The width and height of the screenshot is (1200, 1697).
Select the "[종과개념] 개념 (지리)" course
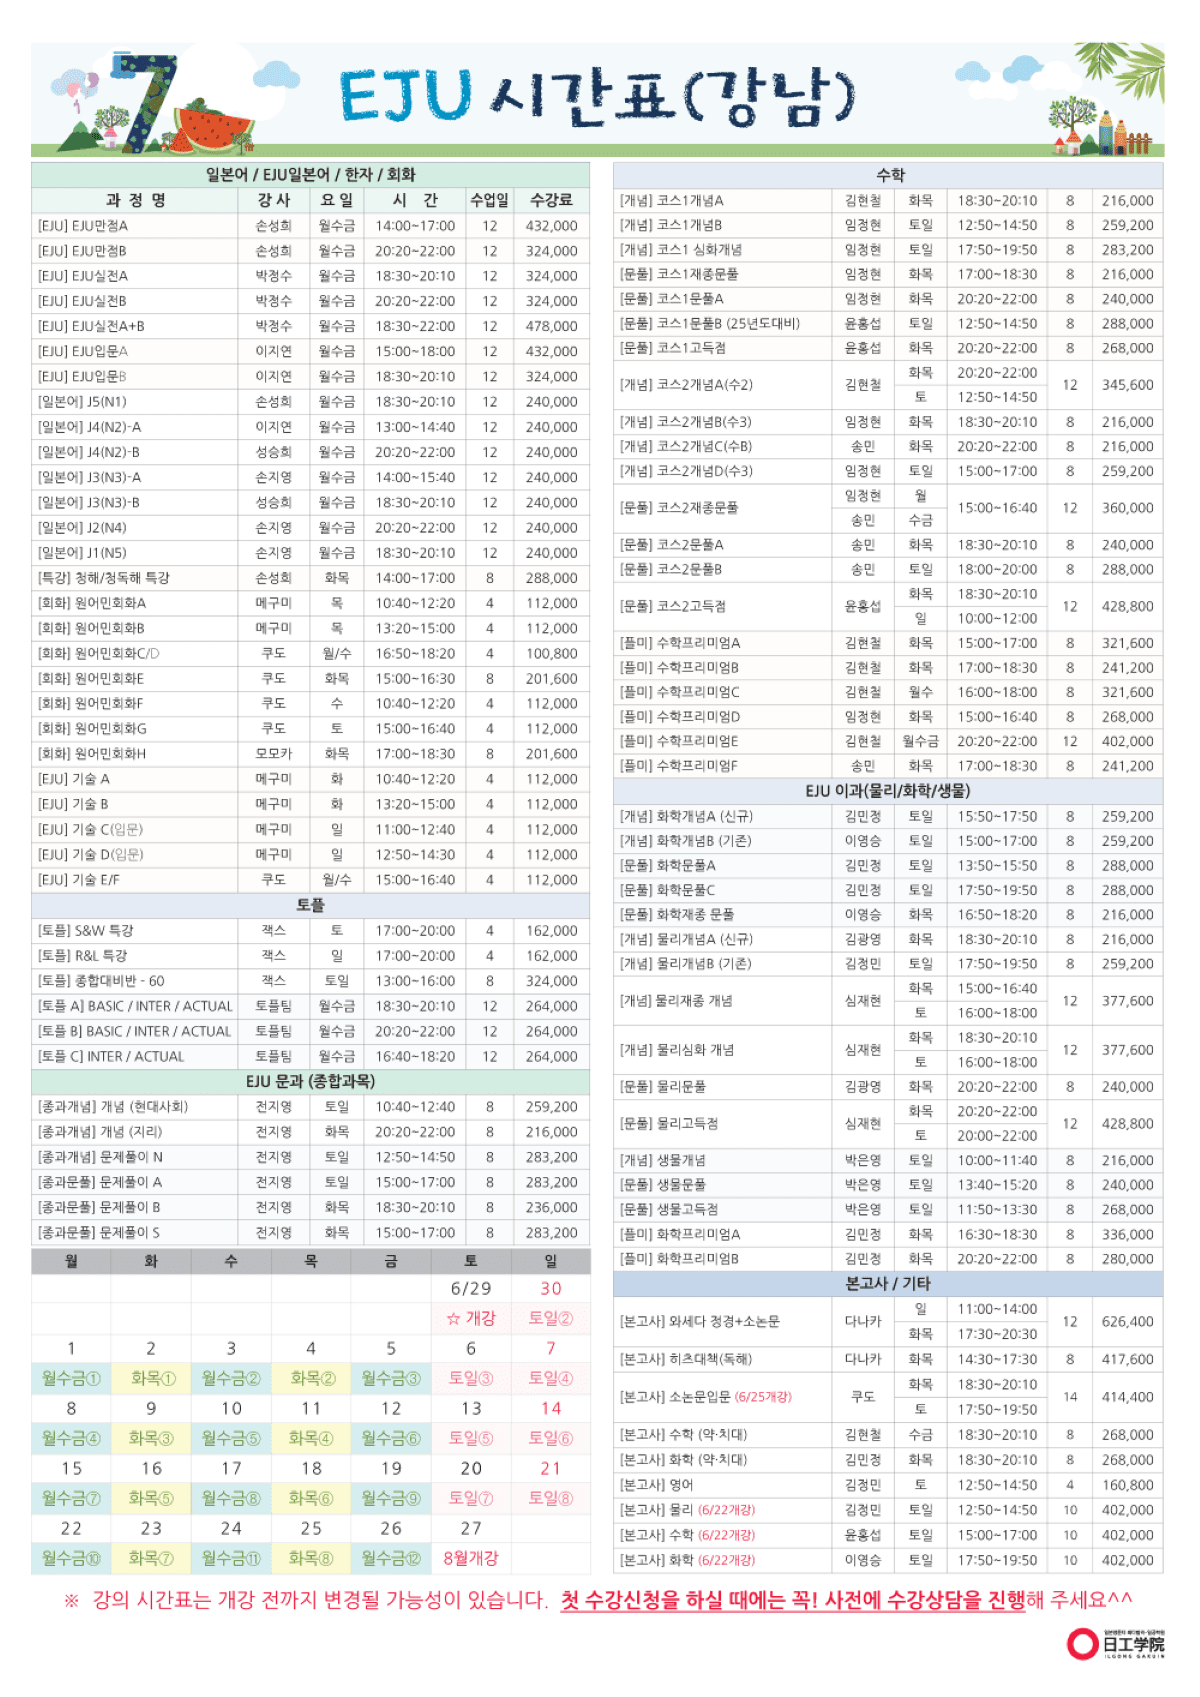coord(99,1132)
